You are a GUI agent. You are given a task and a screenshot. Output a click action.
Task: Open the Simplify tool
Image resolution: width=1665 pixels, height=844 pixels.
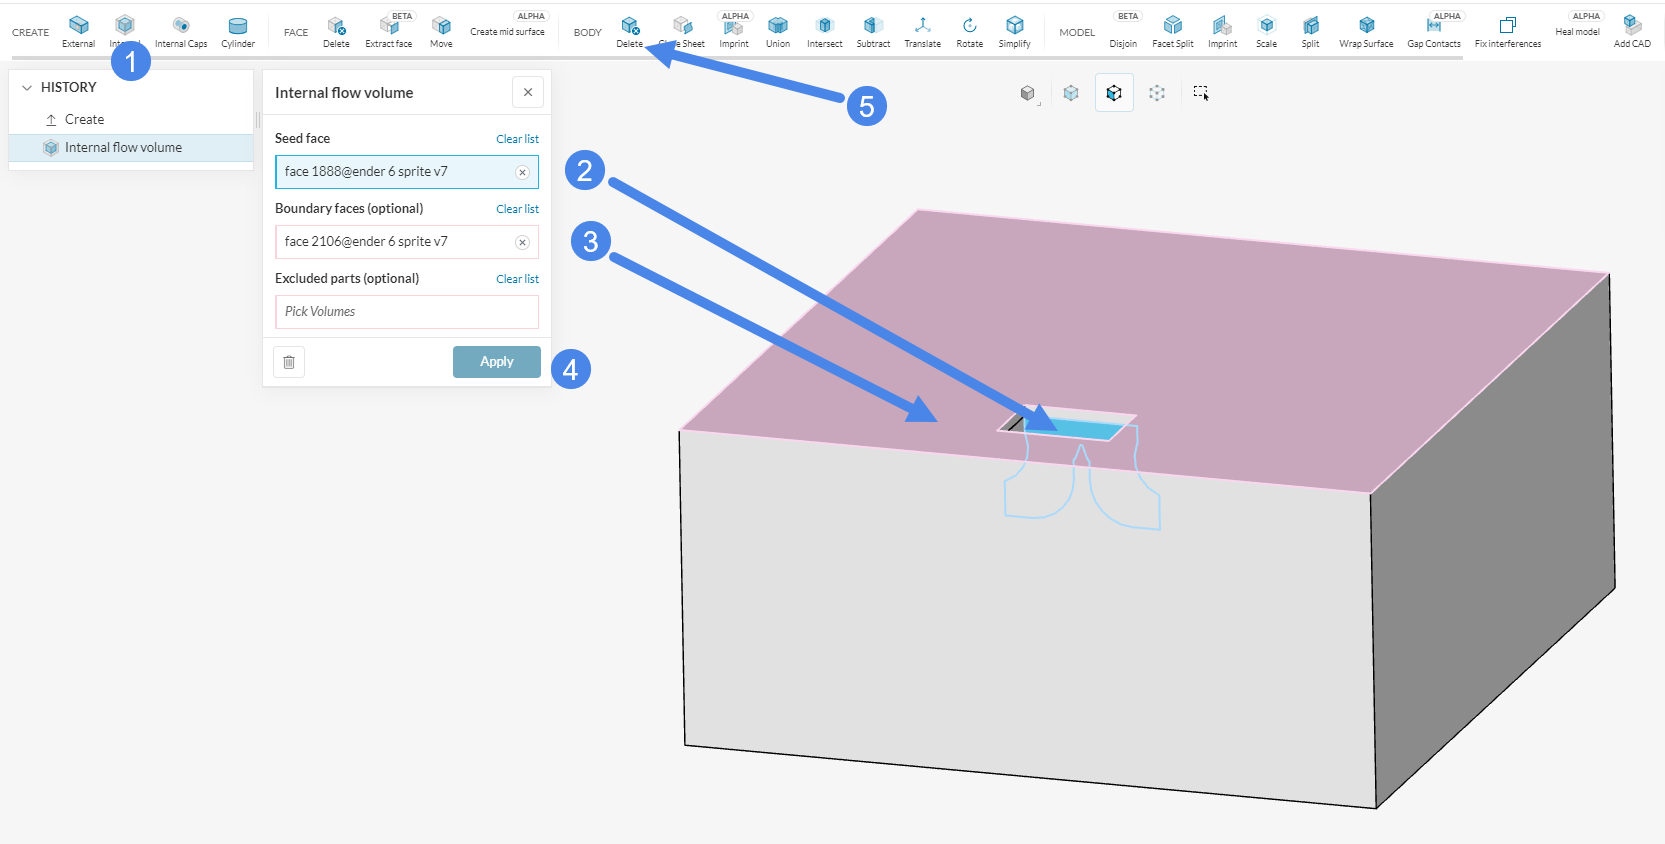[x=1014, y=31]
